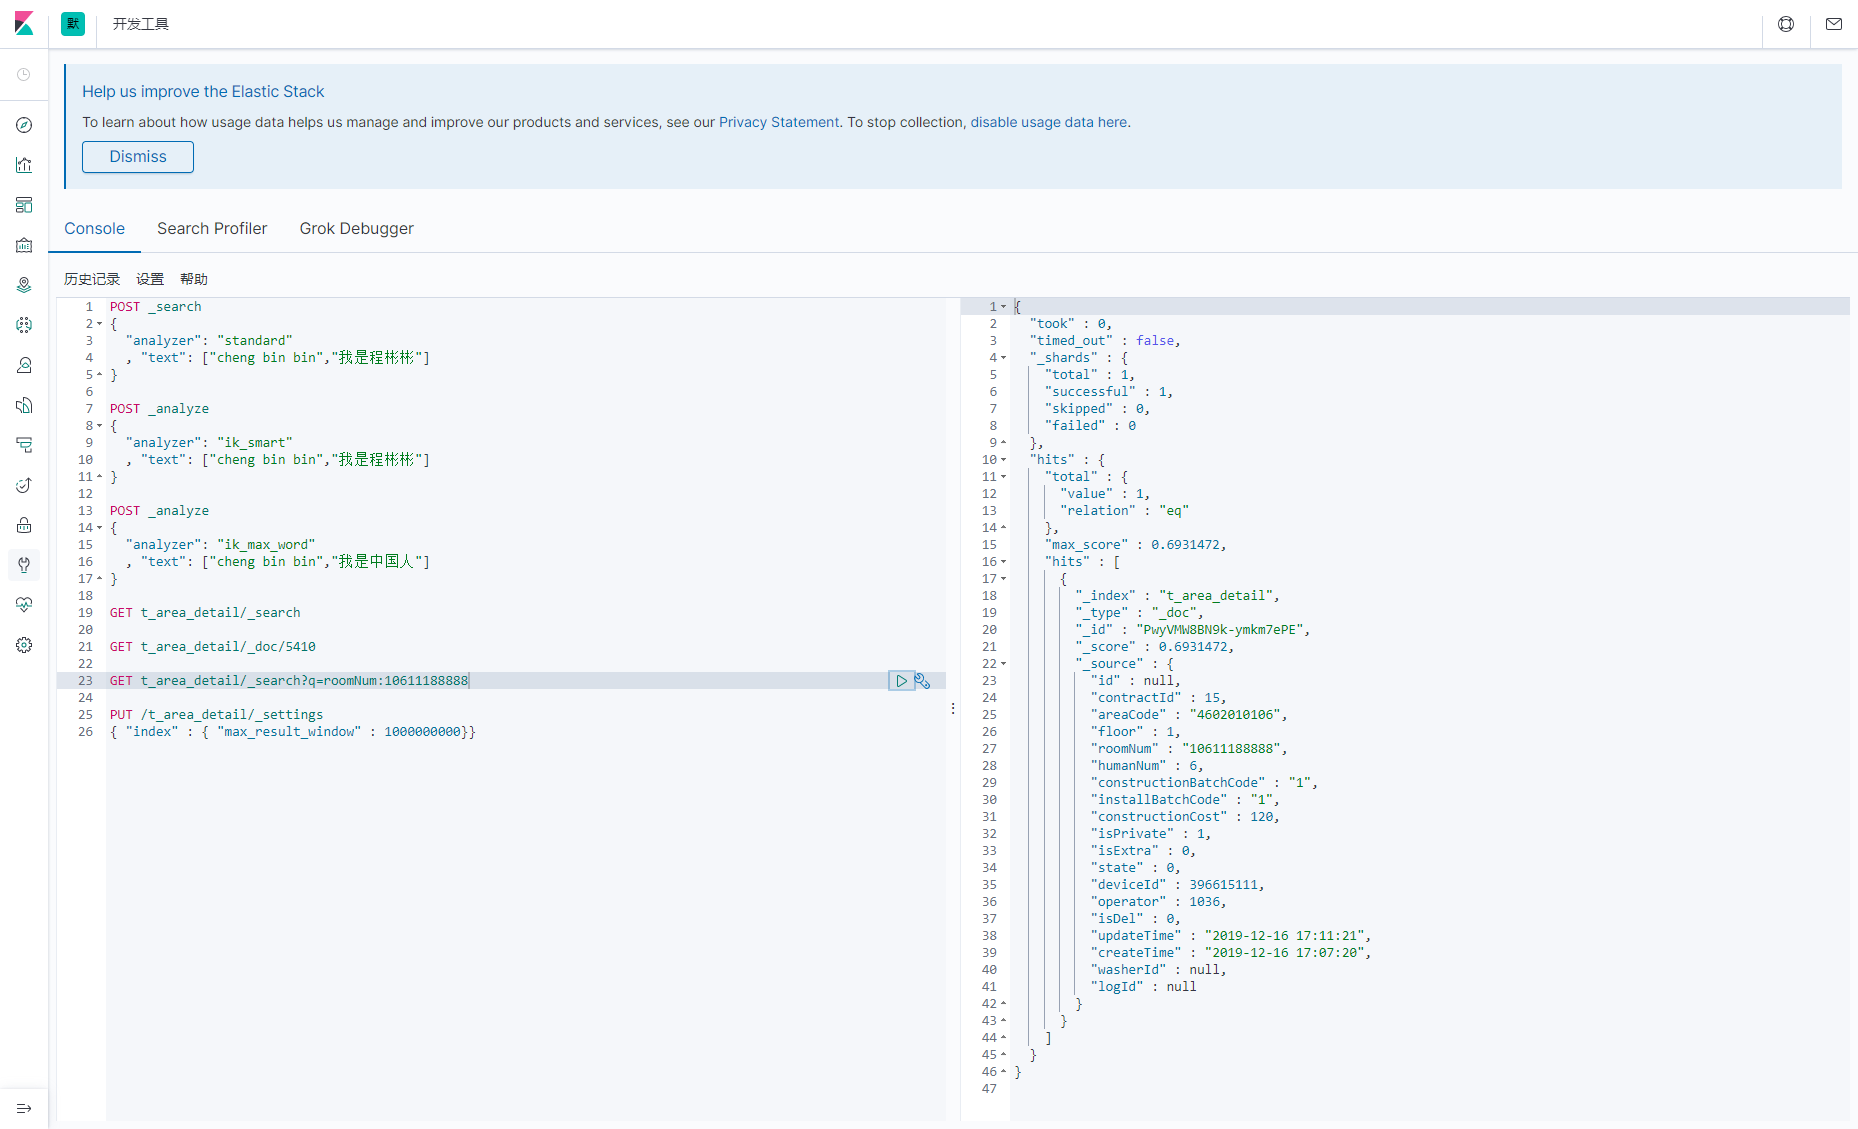The image size is (1858, 1129).
Task: Collapse closing brace fold at editor line 17
Action: coord(99,579)
